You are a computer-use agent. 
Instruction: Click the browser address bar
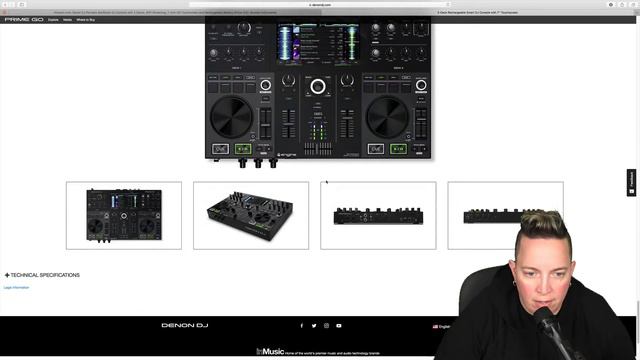(x=320, y=4)
